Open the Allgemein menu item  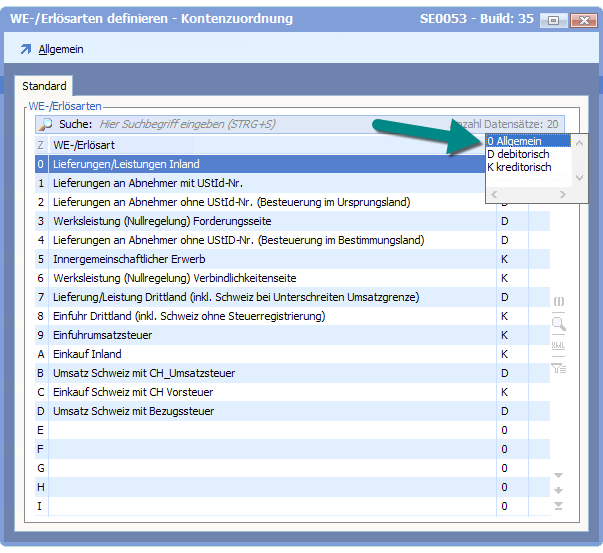(x=60, y=49)
